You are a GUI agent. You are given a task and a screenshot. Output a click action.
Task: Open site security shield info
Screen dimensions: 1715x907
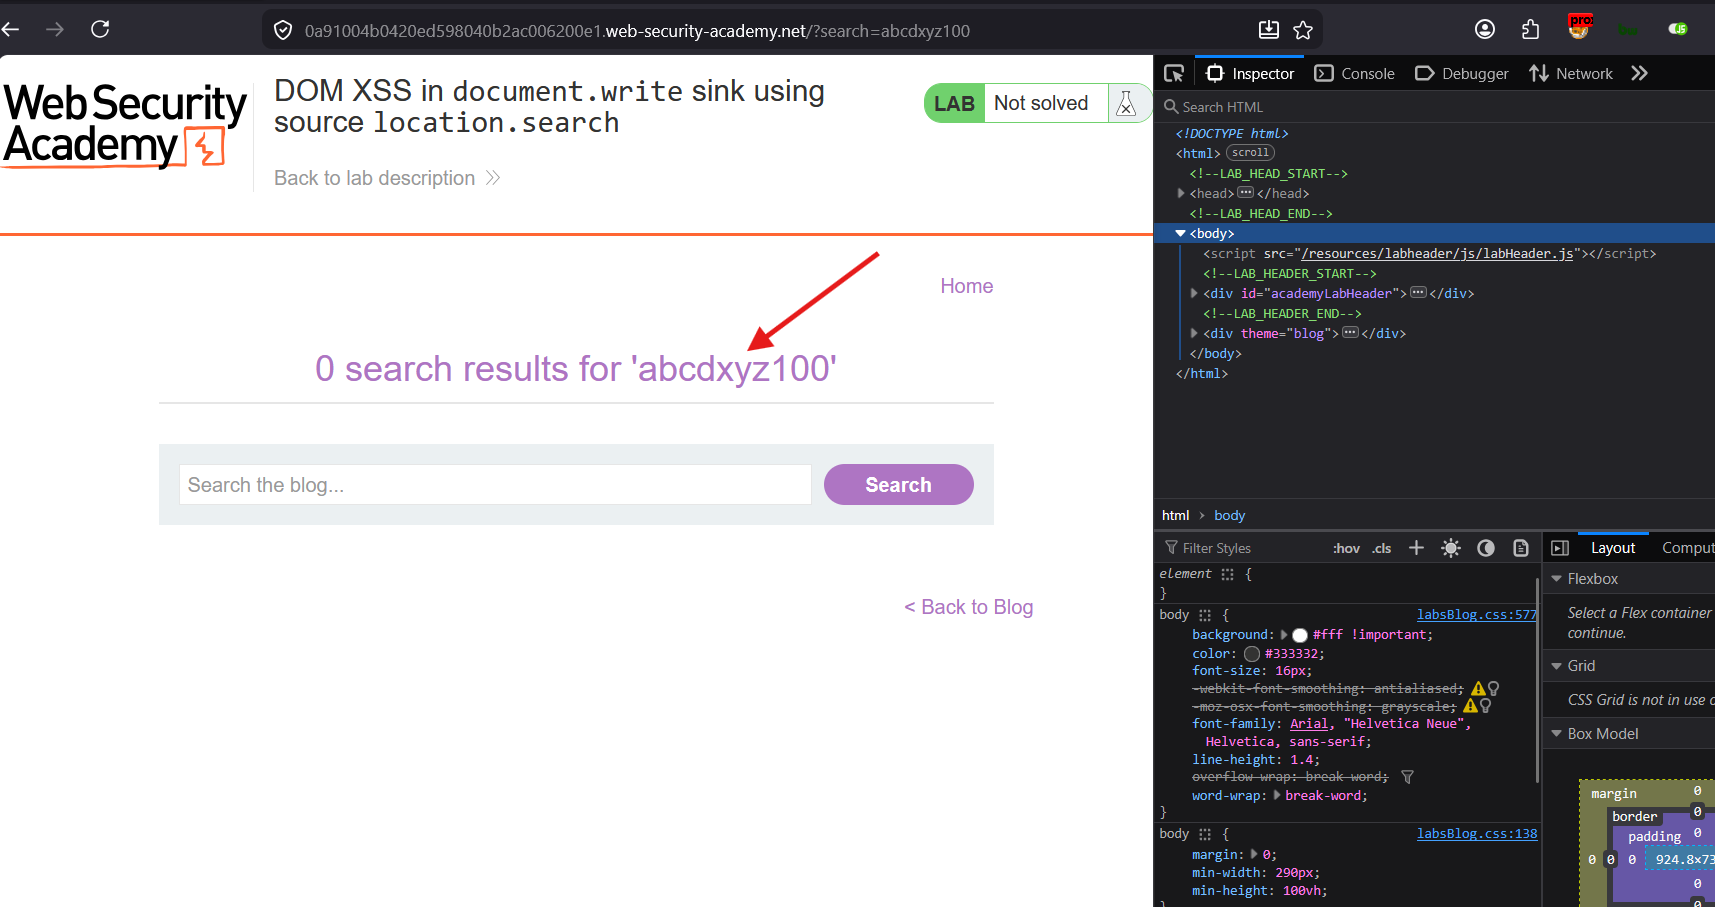[283, 30]
